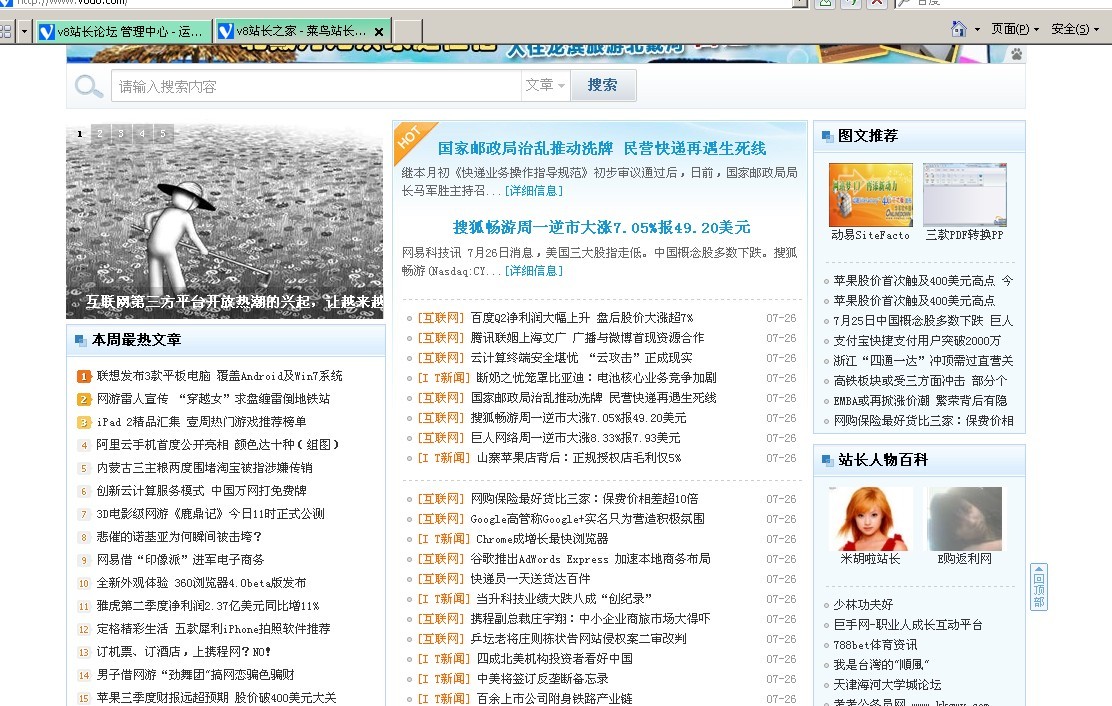
Task: Open sidebar link EMBA或再掀涨价潮 繁荣背后有隐
Action: (x=921, y=401)
